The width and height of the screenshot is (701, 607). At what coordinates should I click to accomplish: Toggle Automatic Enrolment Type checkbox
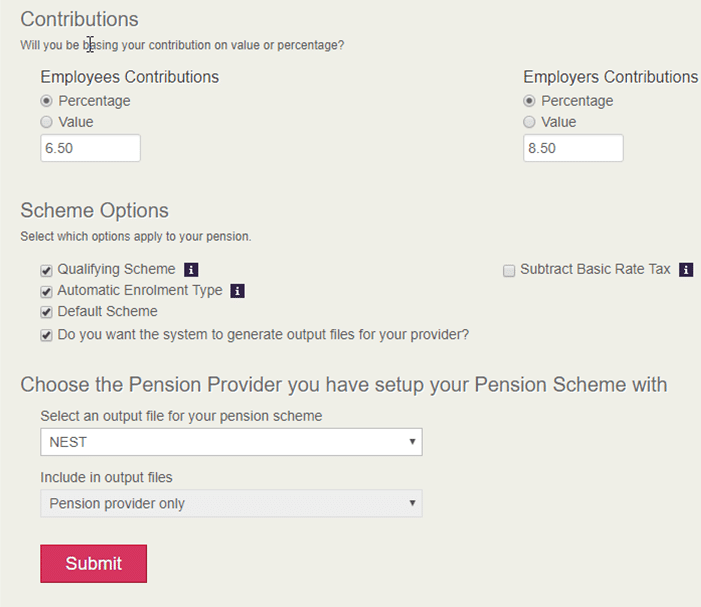coord(46,292)
